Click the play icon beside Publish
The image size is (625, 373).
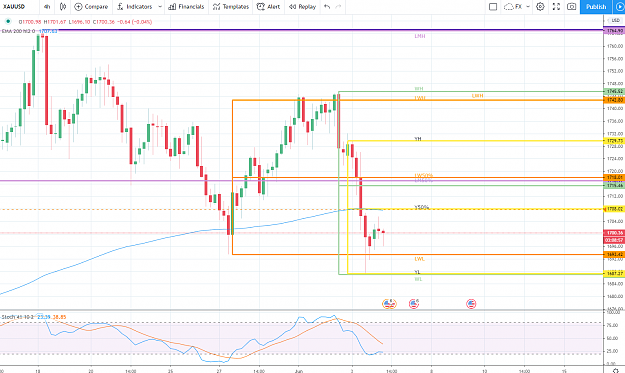(x=620, y=6)
